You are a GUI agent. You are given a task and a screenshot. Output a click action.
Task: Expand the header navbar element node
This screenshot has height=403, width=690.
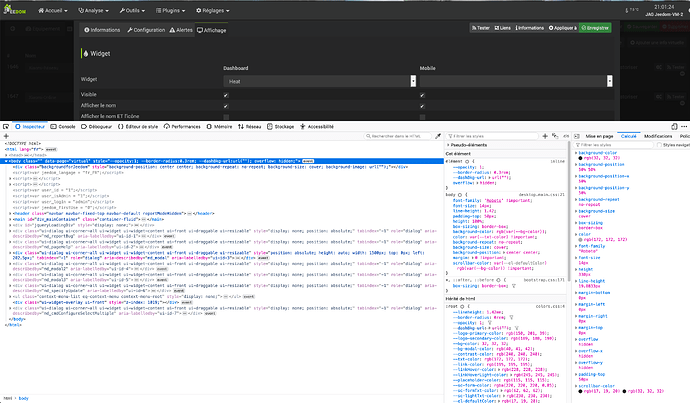point(11,213)
